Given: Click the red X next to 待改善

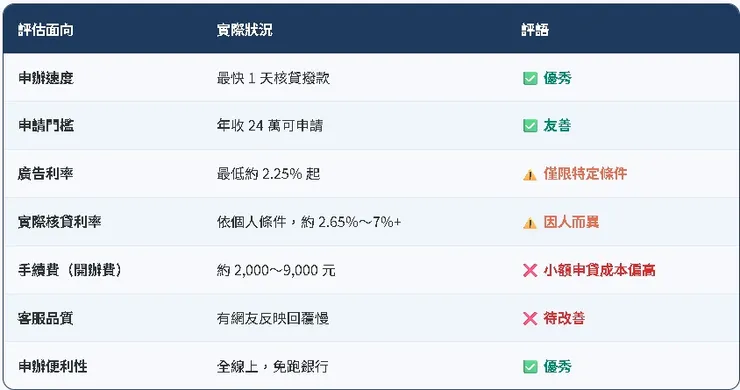Looking at the screenshot, I should (x=530, y=318).
